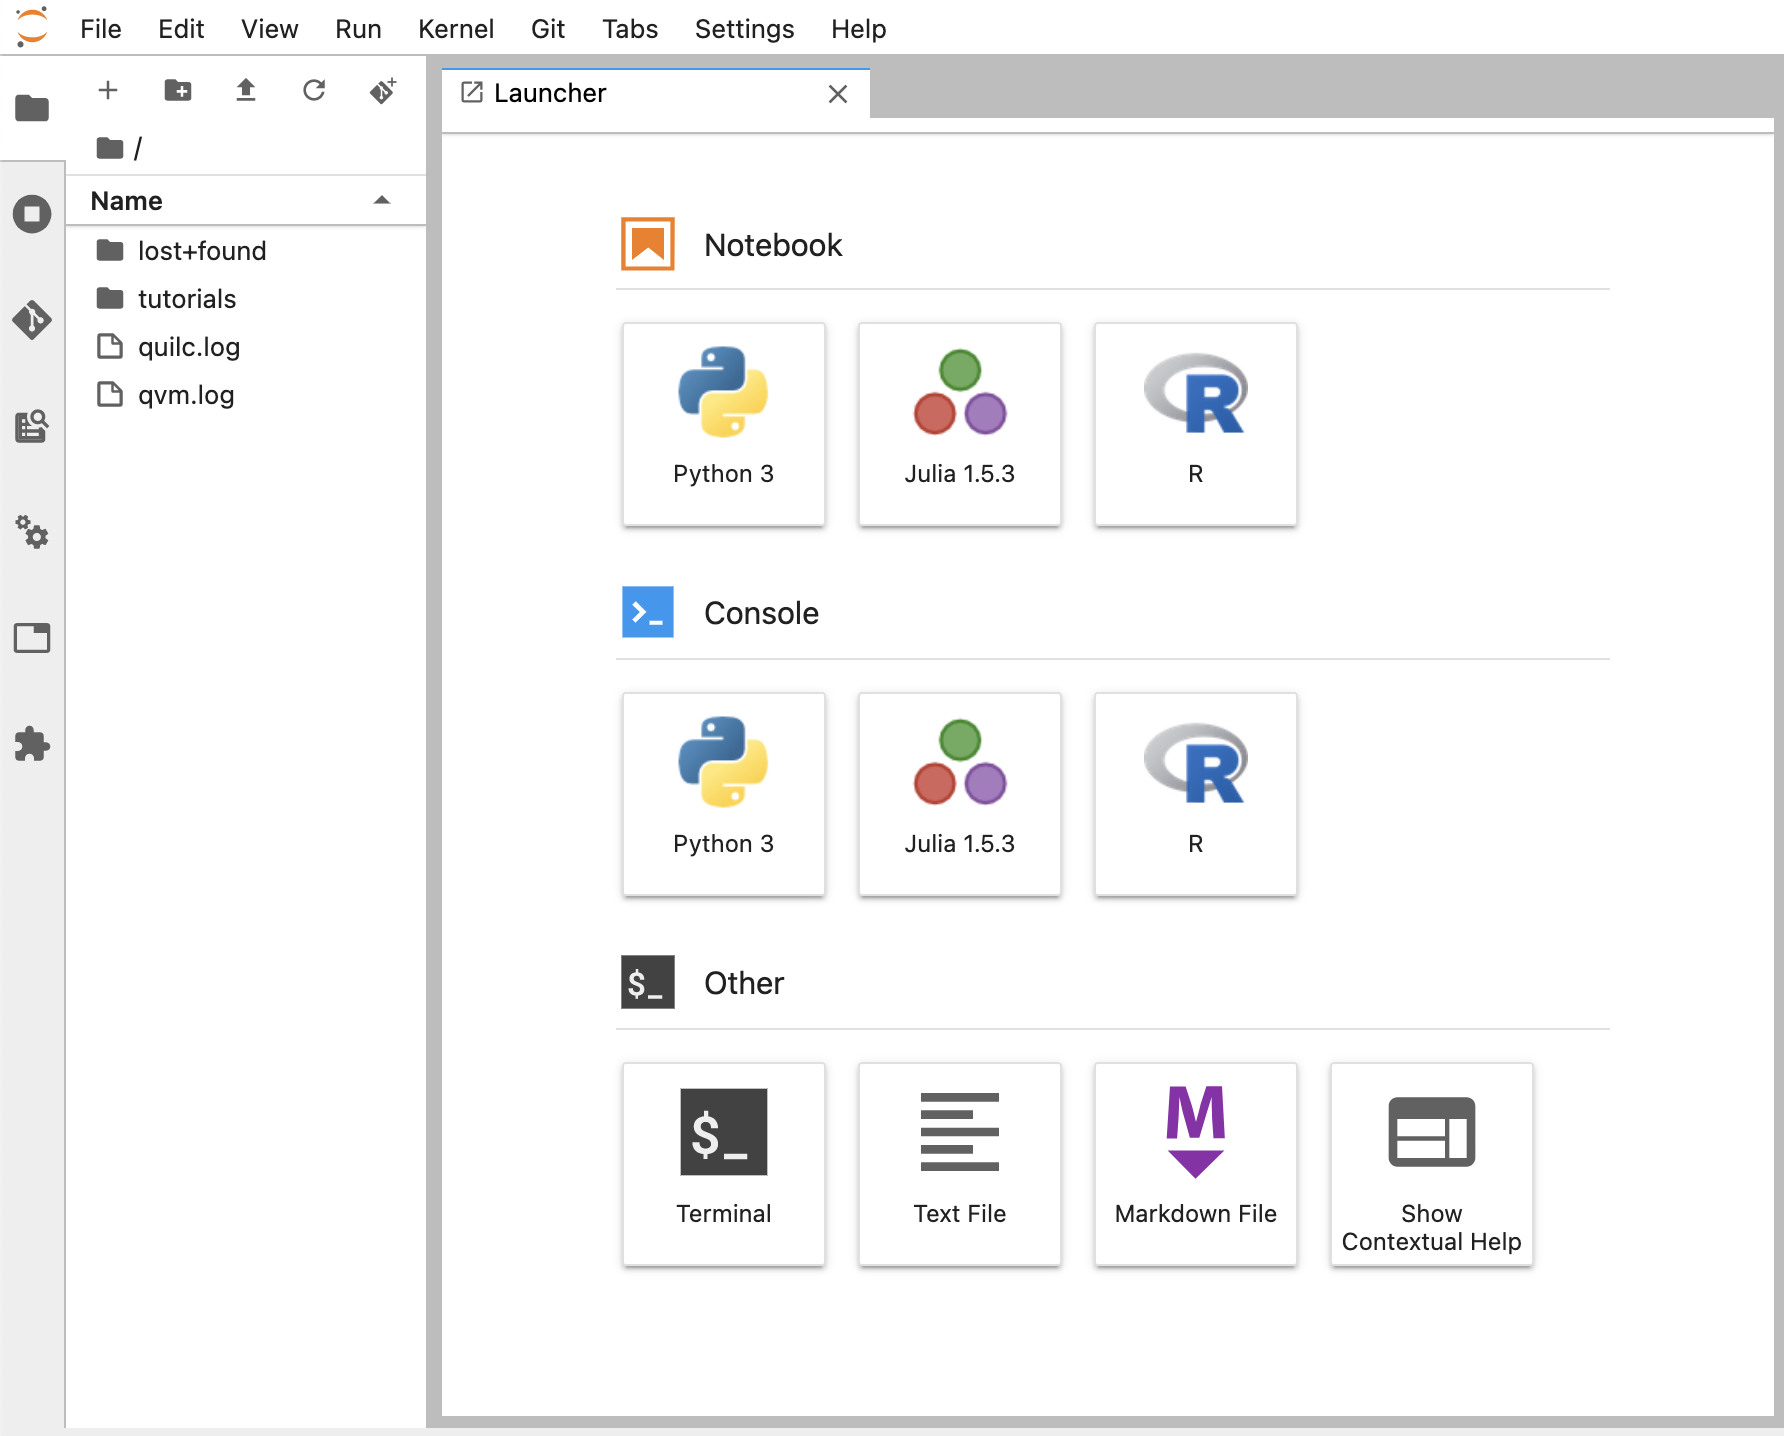
Task: Open the Help menu
Action: pyautogui.click(x=859, y=29)
